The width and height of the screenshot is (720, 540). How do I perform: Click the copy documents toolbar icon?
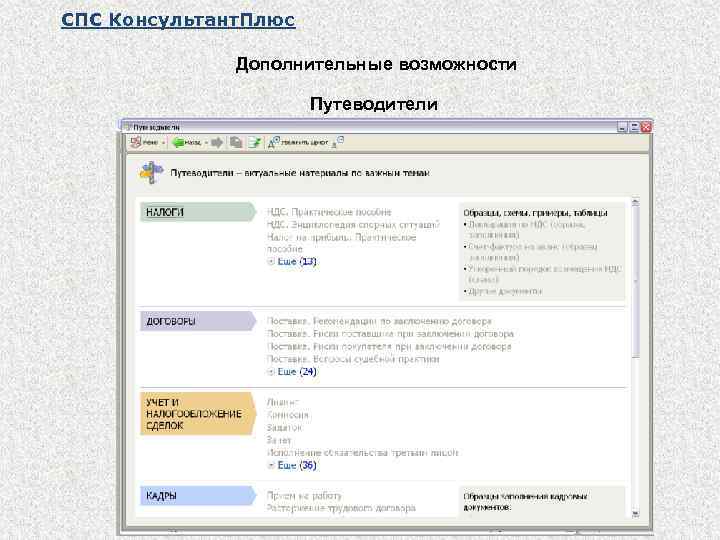236,143
